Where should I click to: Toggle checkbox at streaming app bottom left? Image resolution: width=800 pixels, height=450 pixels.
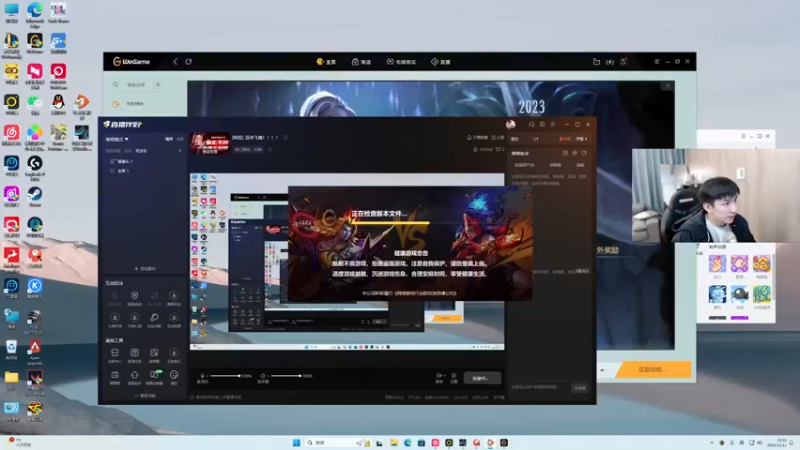coord(192,397)
